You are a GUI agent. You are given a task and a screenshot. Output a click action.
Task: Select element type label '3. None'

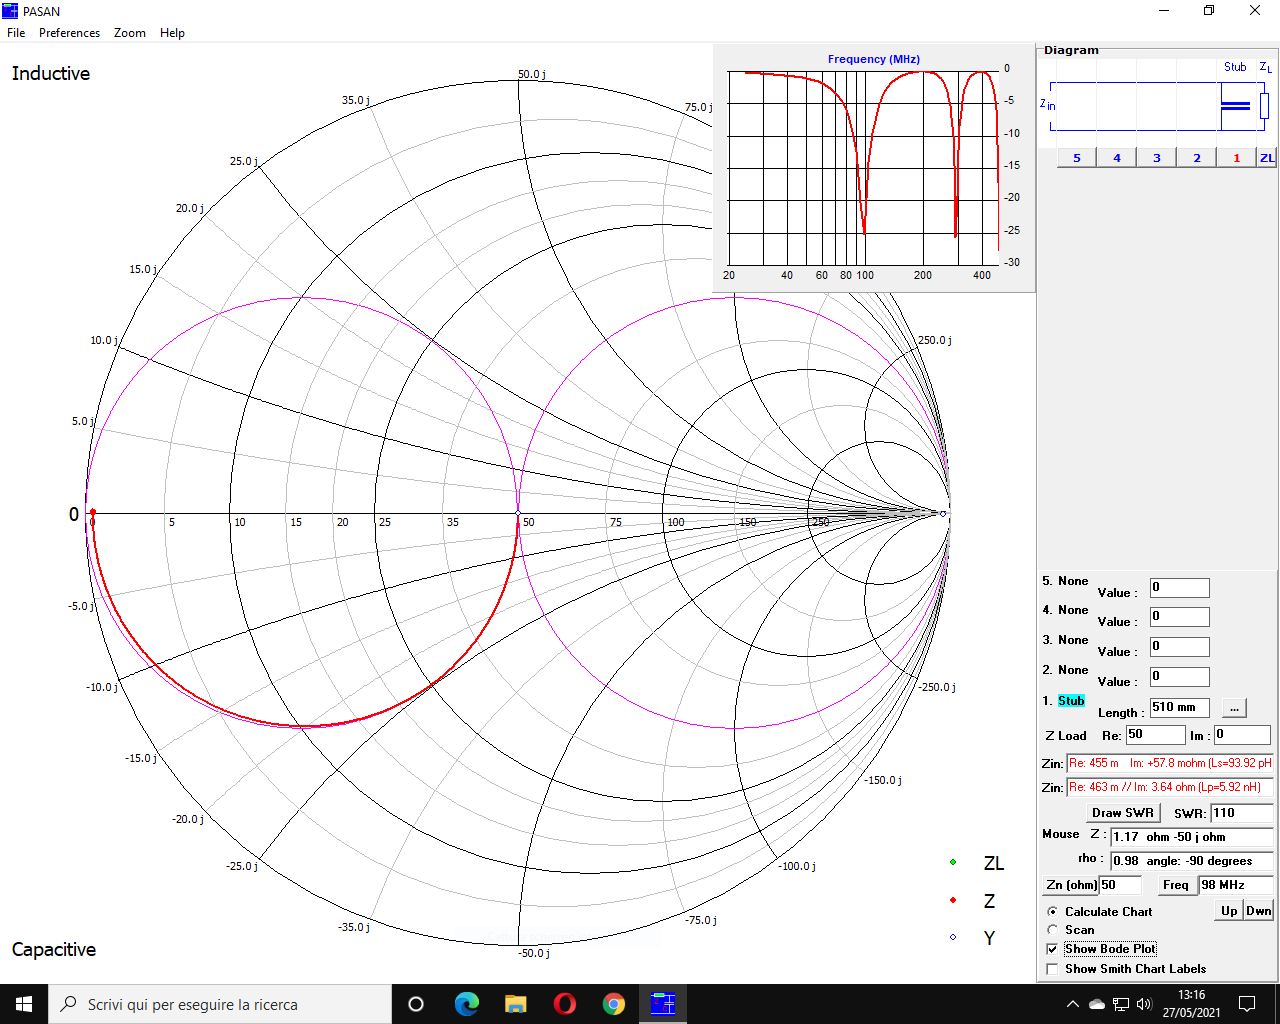[x=1065, y=640]
